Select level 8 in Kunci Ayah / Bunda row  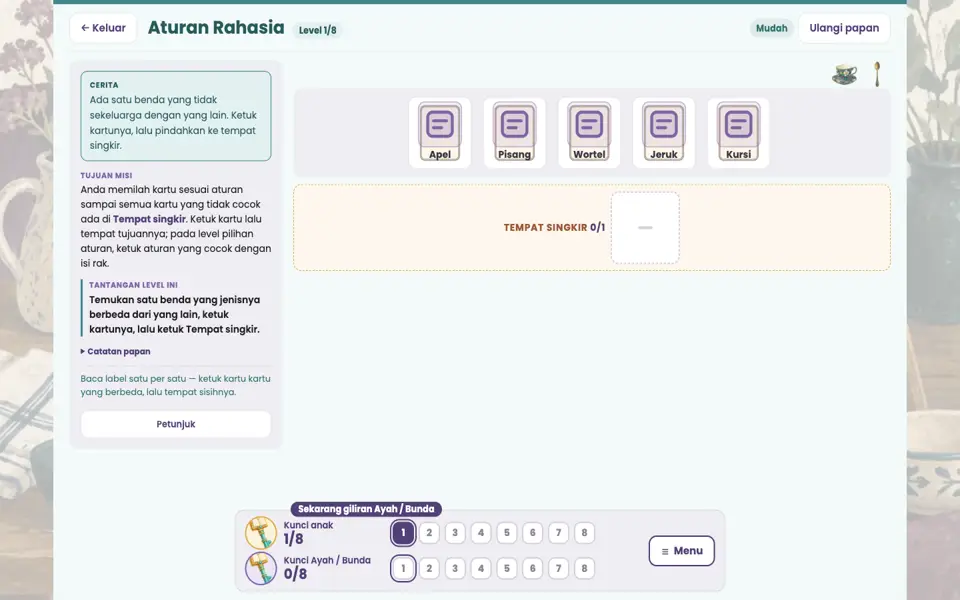[x=584, y=568]
